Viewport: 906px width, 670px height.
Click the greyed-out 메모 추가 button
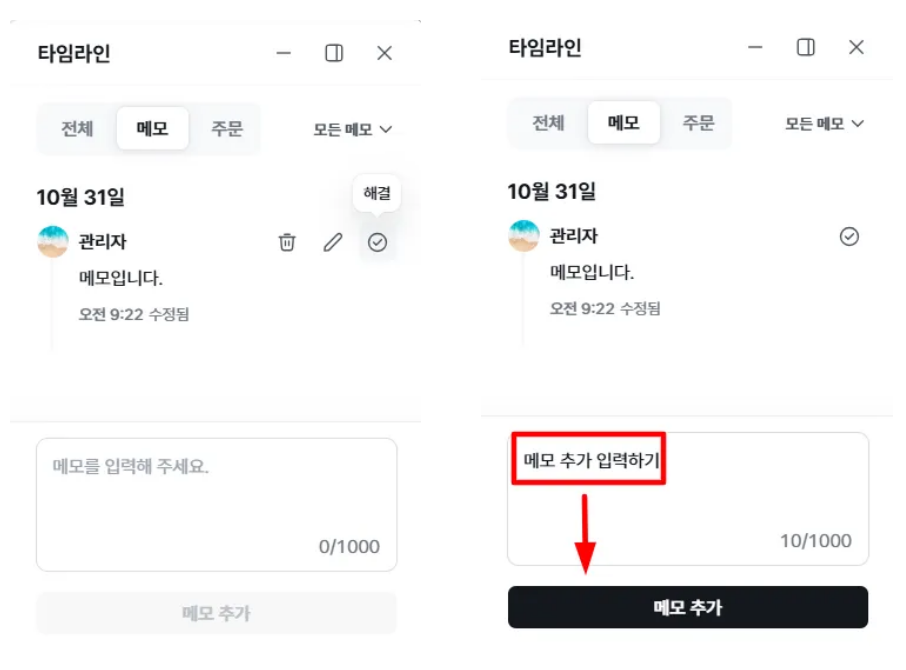click(x=216, y=613)
